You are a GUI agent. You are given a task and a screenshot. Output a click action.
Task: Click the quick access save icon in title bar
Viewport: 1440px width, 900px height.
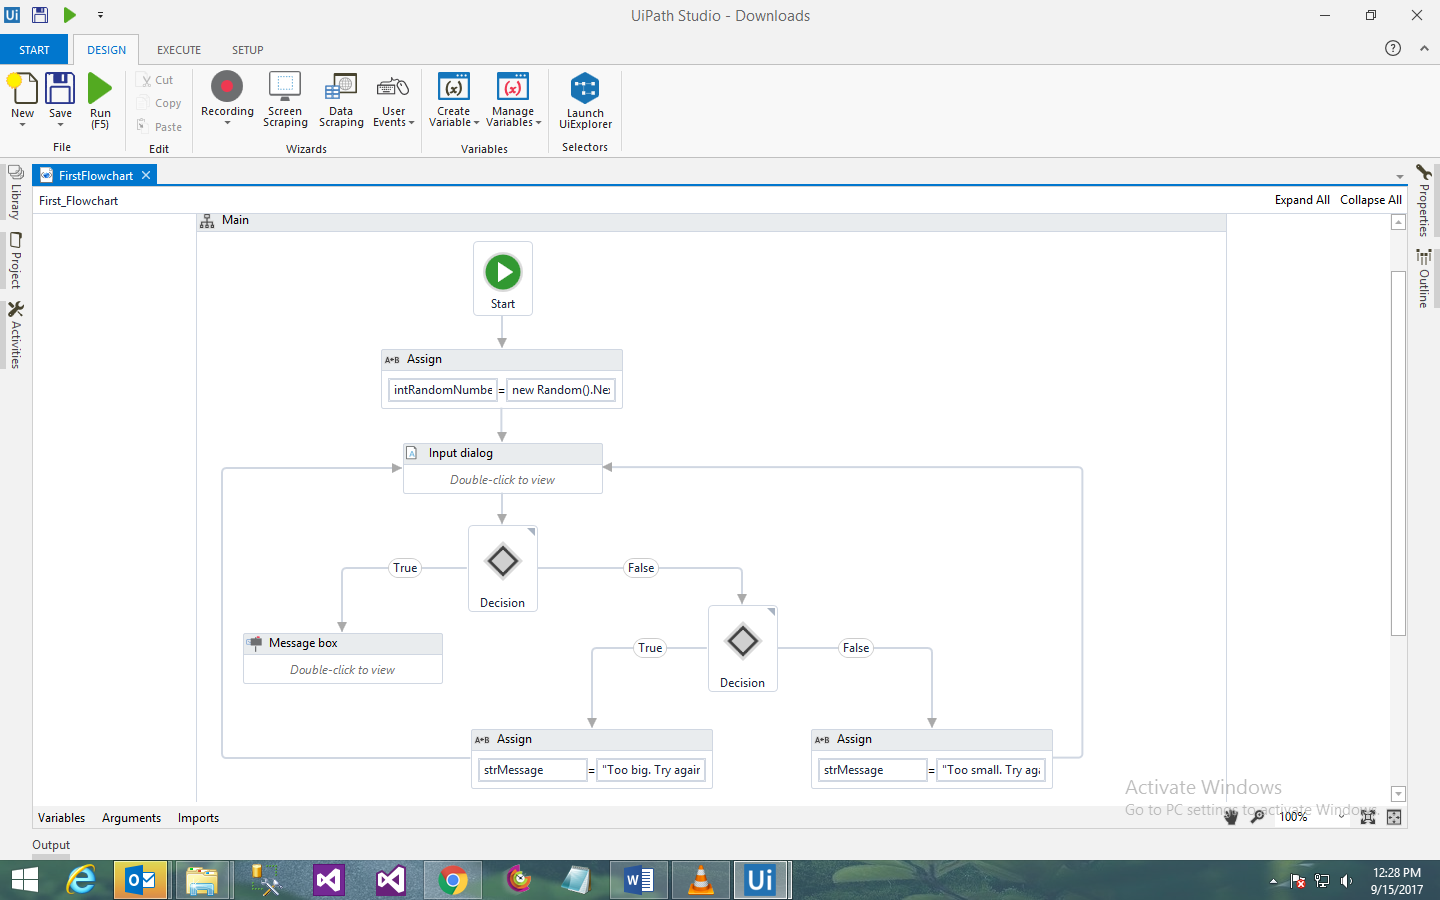(x=40, y=15)
